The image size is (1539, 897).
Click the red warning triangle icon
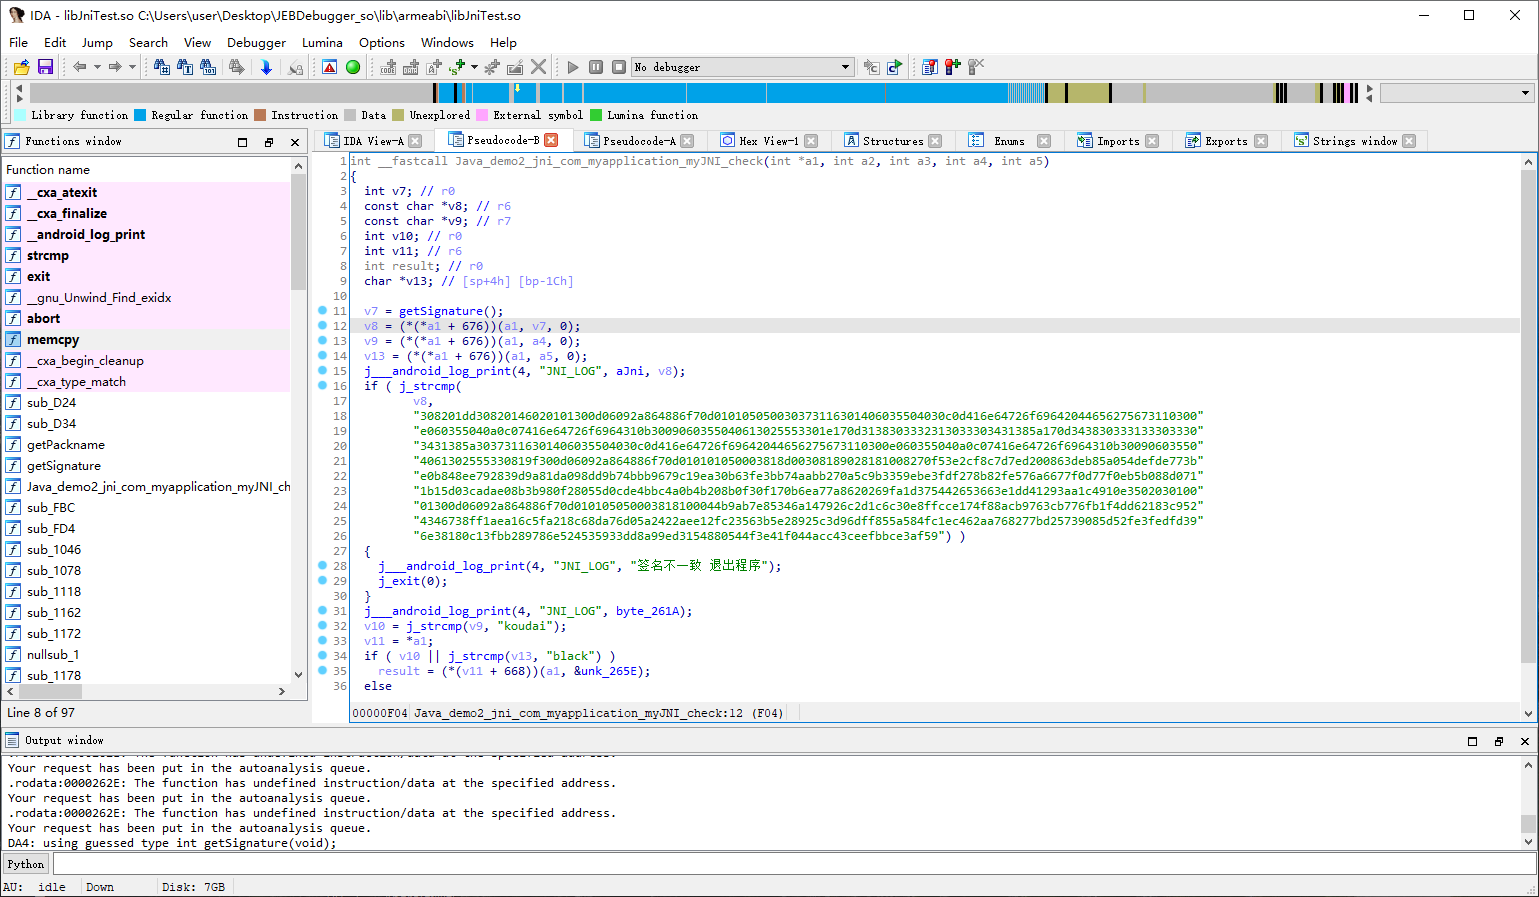click(x=330, y=67)
